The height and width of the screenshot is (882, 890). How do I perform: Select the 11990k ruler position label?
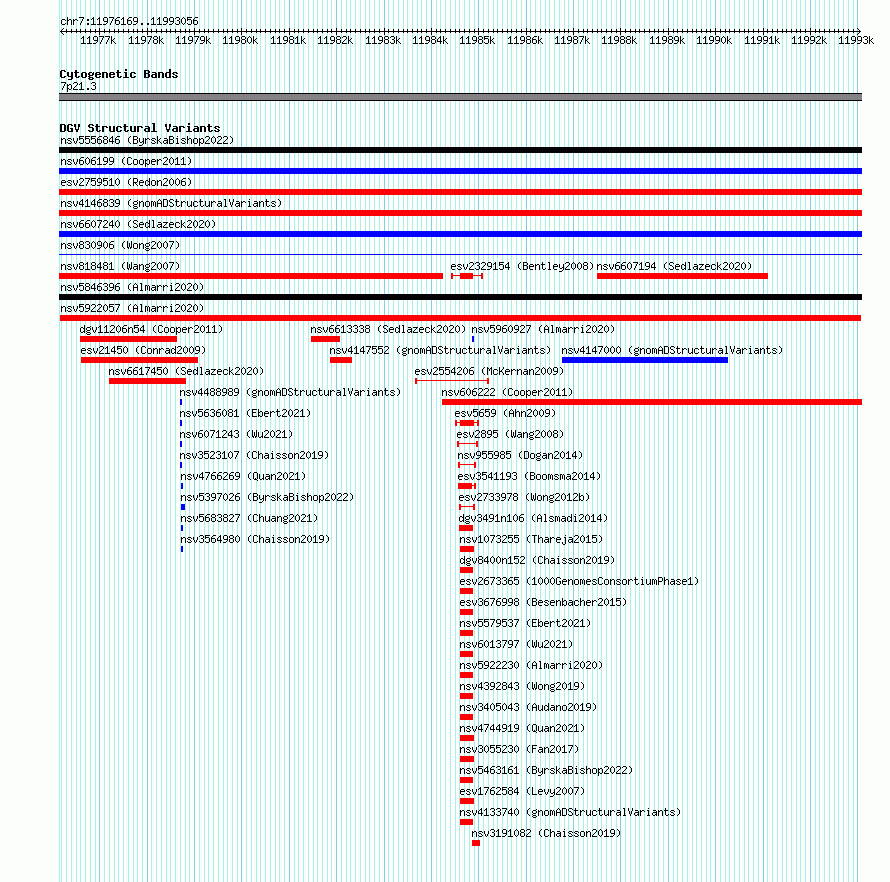click(x=714, y=40)
